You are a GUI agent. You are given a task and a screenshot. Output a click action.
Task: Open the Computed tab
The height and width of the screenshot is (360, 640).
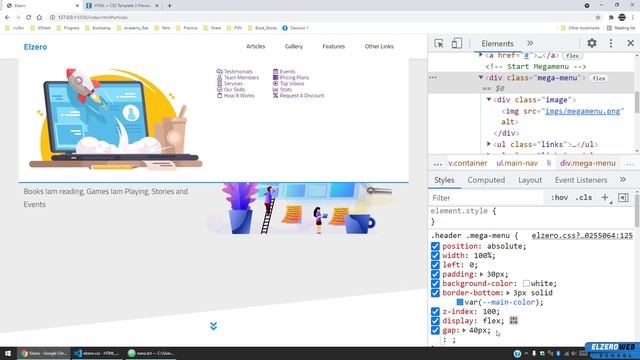pyautogui.click(x=486, y=180)
